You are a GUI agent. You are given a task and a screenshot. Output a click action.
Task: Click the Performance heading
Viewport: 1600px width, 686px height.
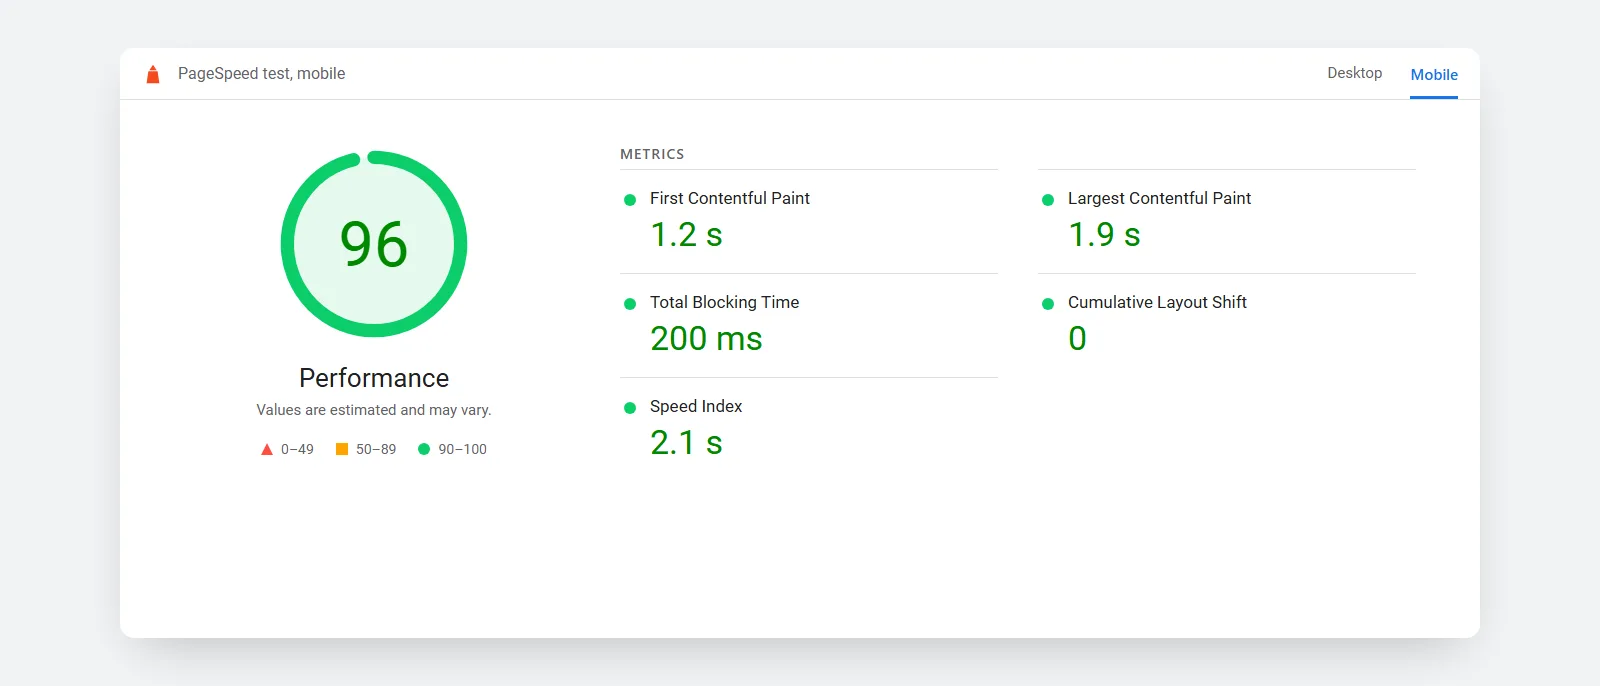(374, 378)
